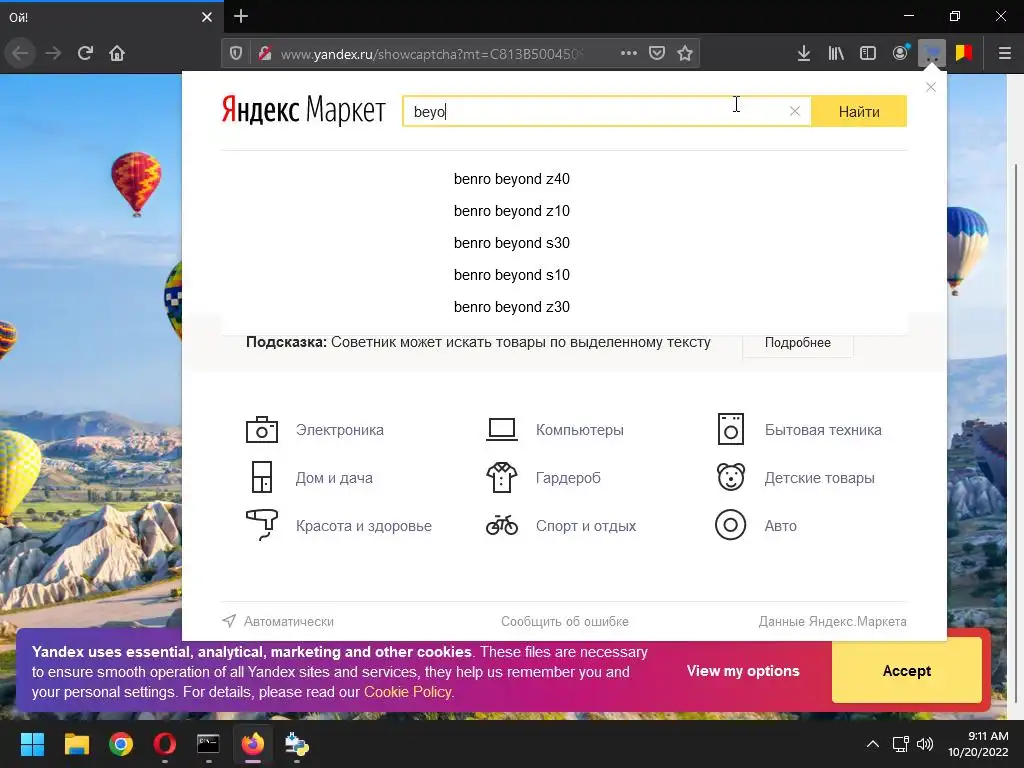1024x768 pixels.
Task: Open the Cookie Policy link
Action: [408, 692]
